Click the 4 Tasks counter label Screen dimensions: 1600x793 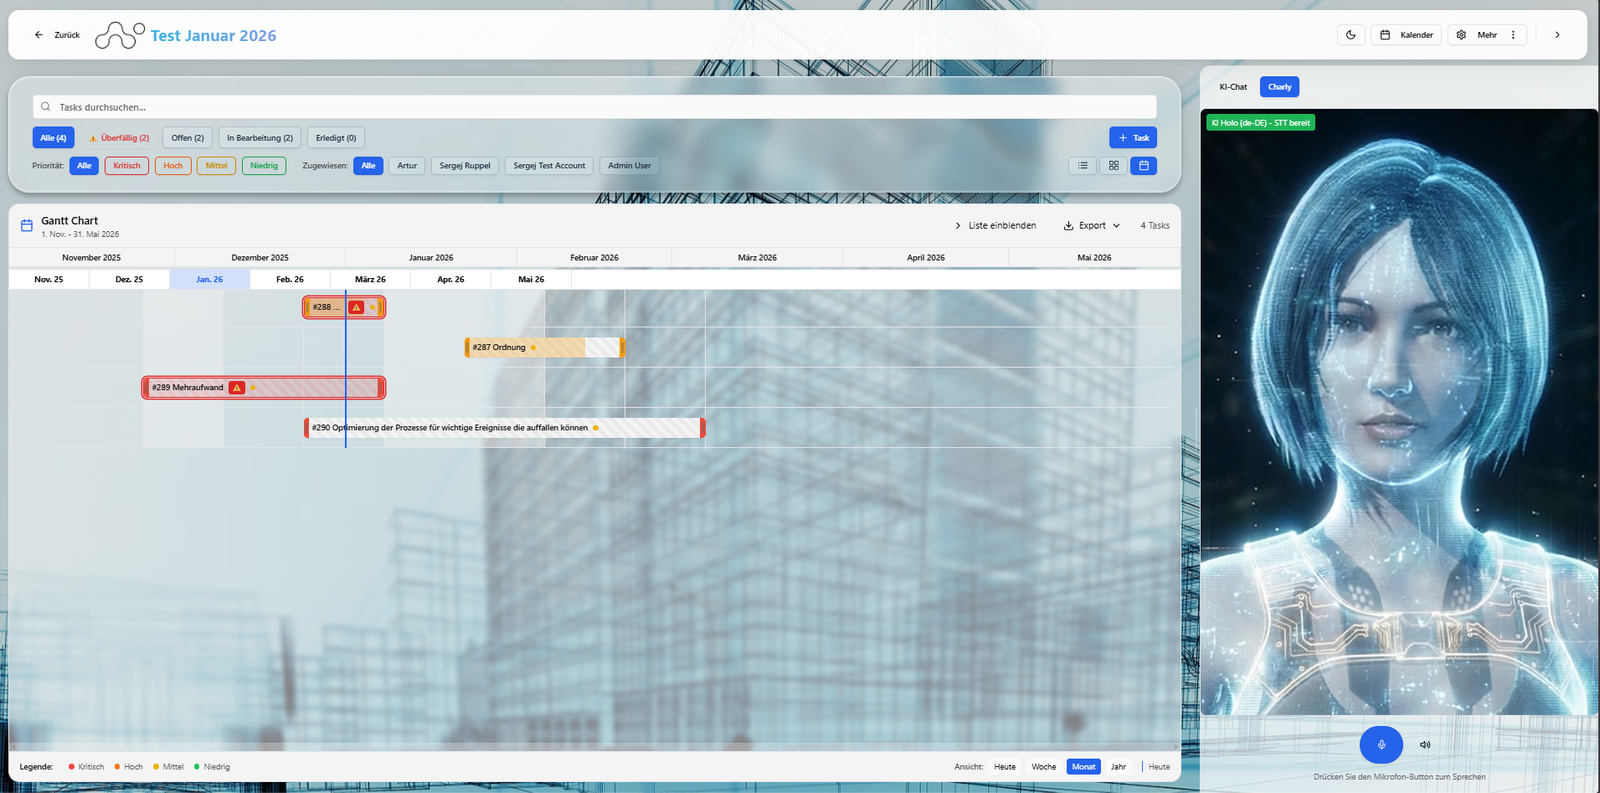[1155, 226]
